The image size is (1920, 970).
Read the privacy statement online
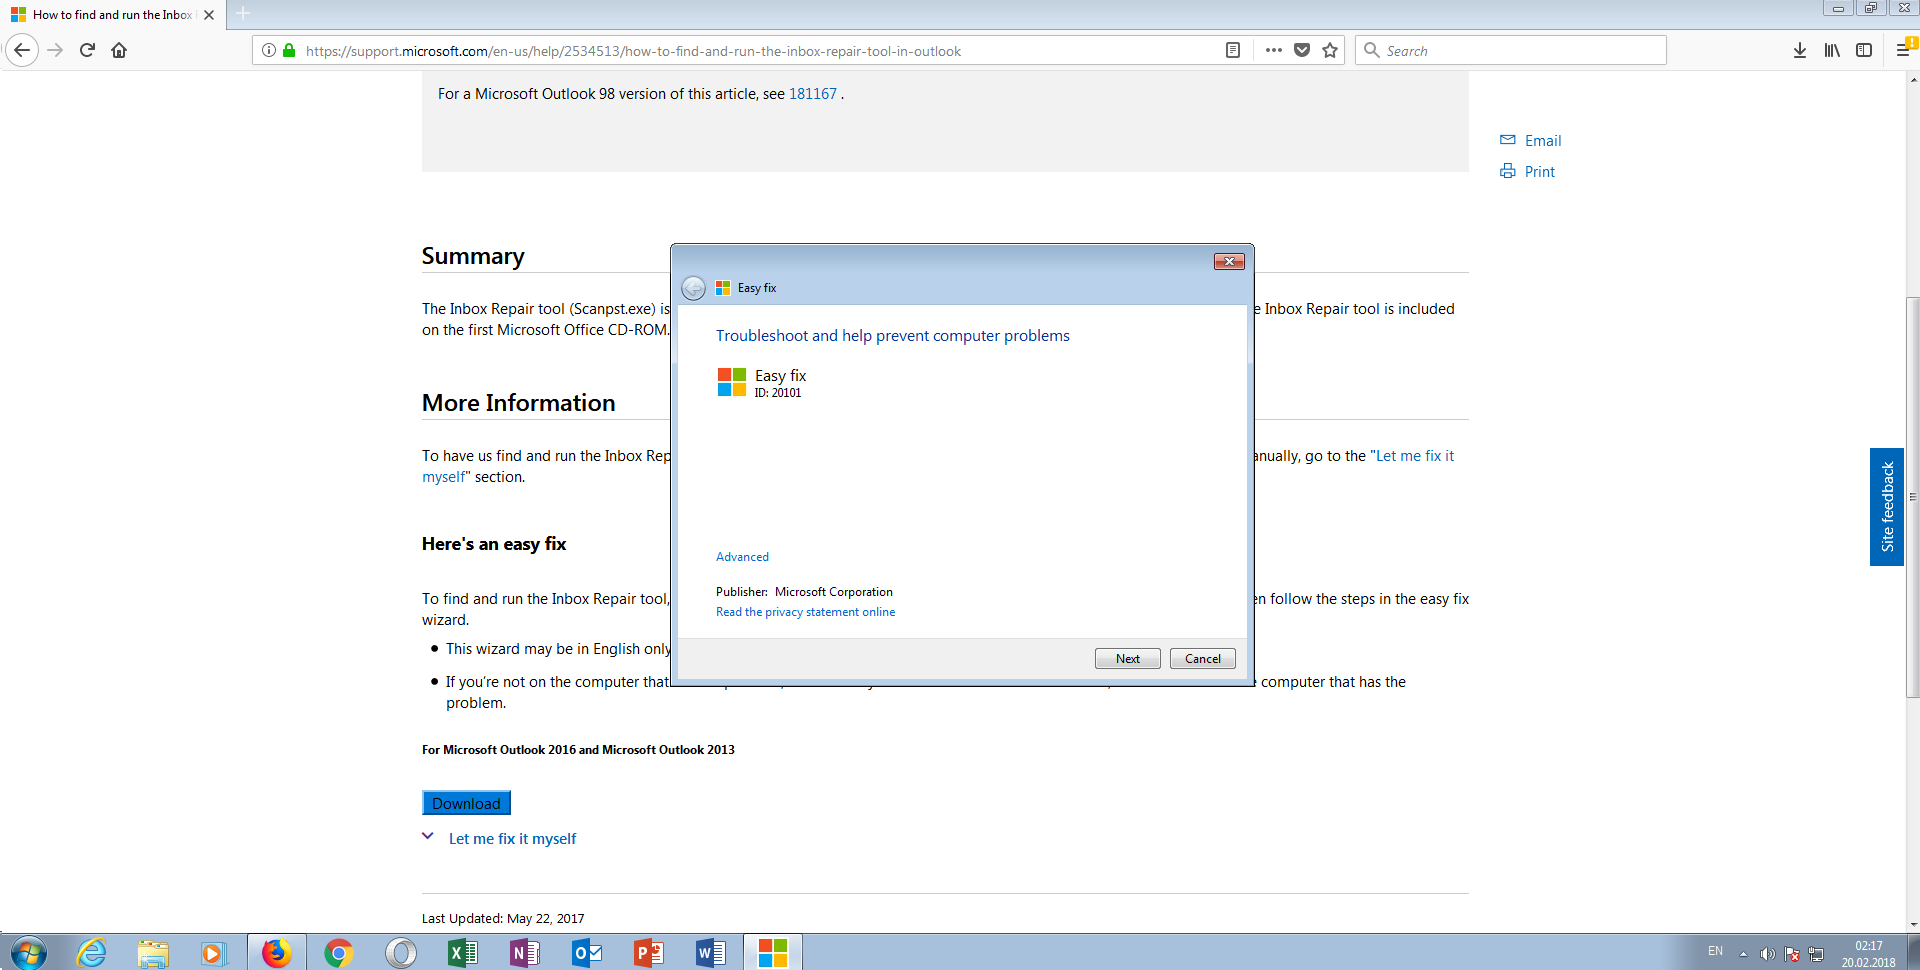[x=805, y=612]
